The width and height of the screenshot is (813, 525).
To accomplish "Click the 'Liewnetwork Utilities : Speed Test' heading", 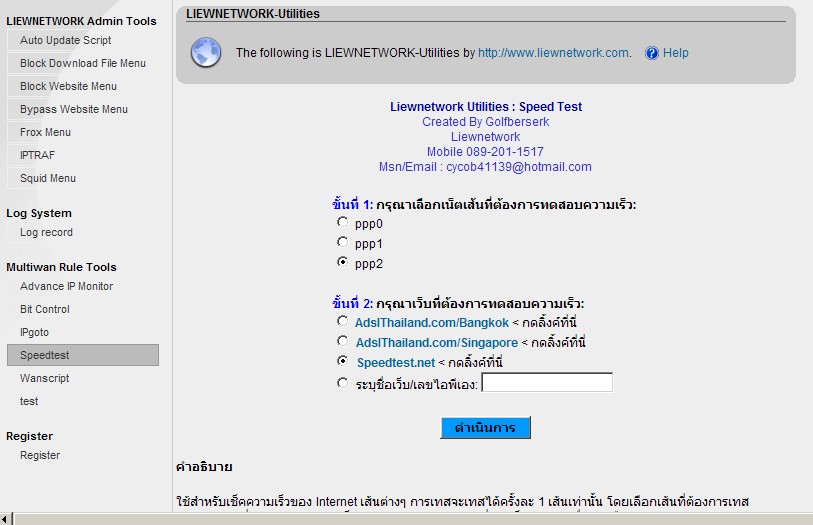I will point(486,107).
